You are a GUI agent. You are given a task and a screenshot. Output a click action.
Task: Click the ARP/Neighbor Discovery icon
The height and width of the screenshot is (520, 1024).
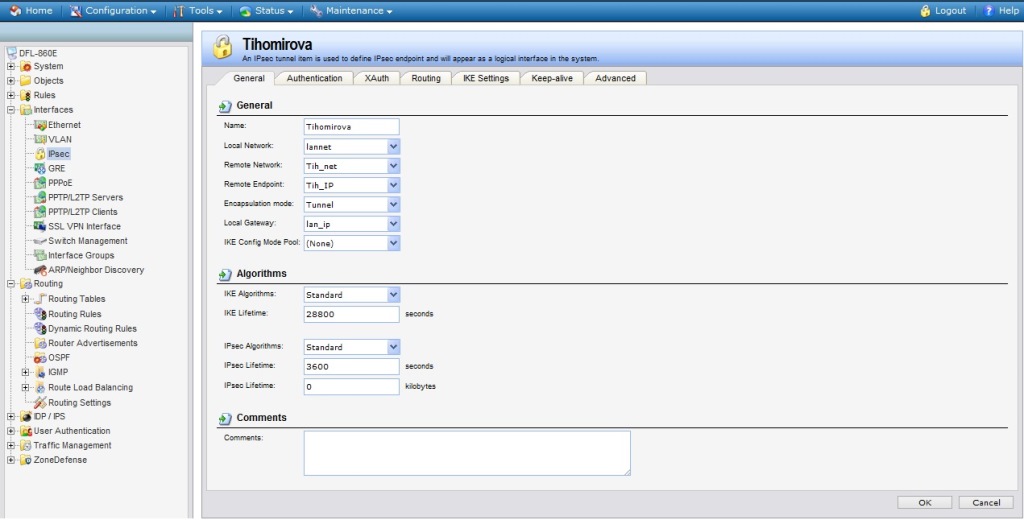(x=41, y=270)
